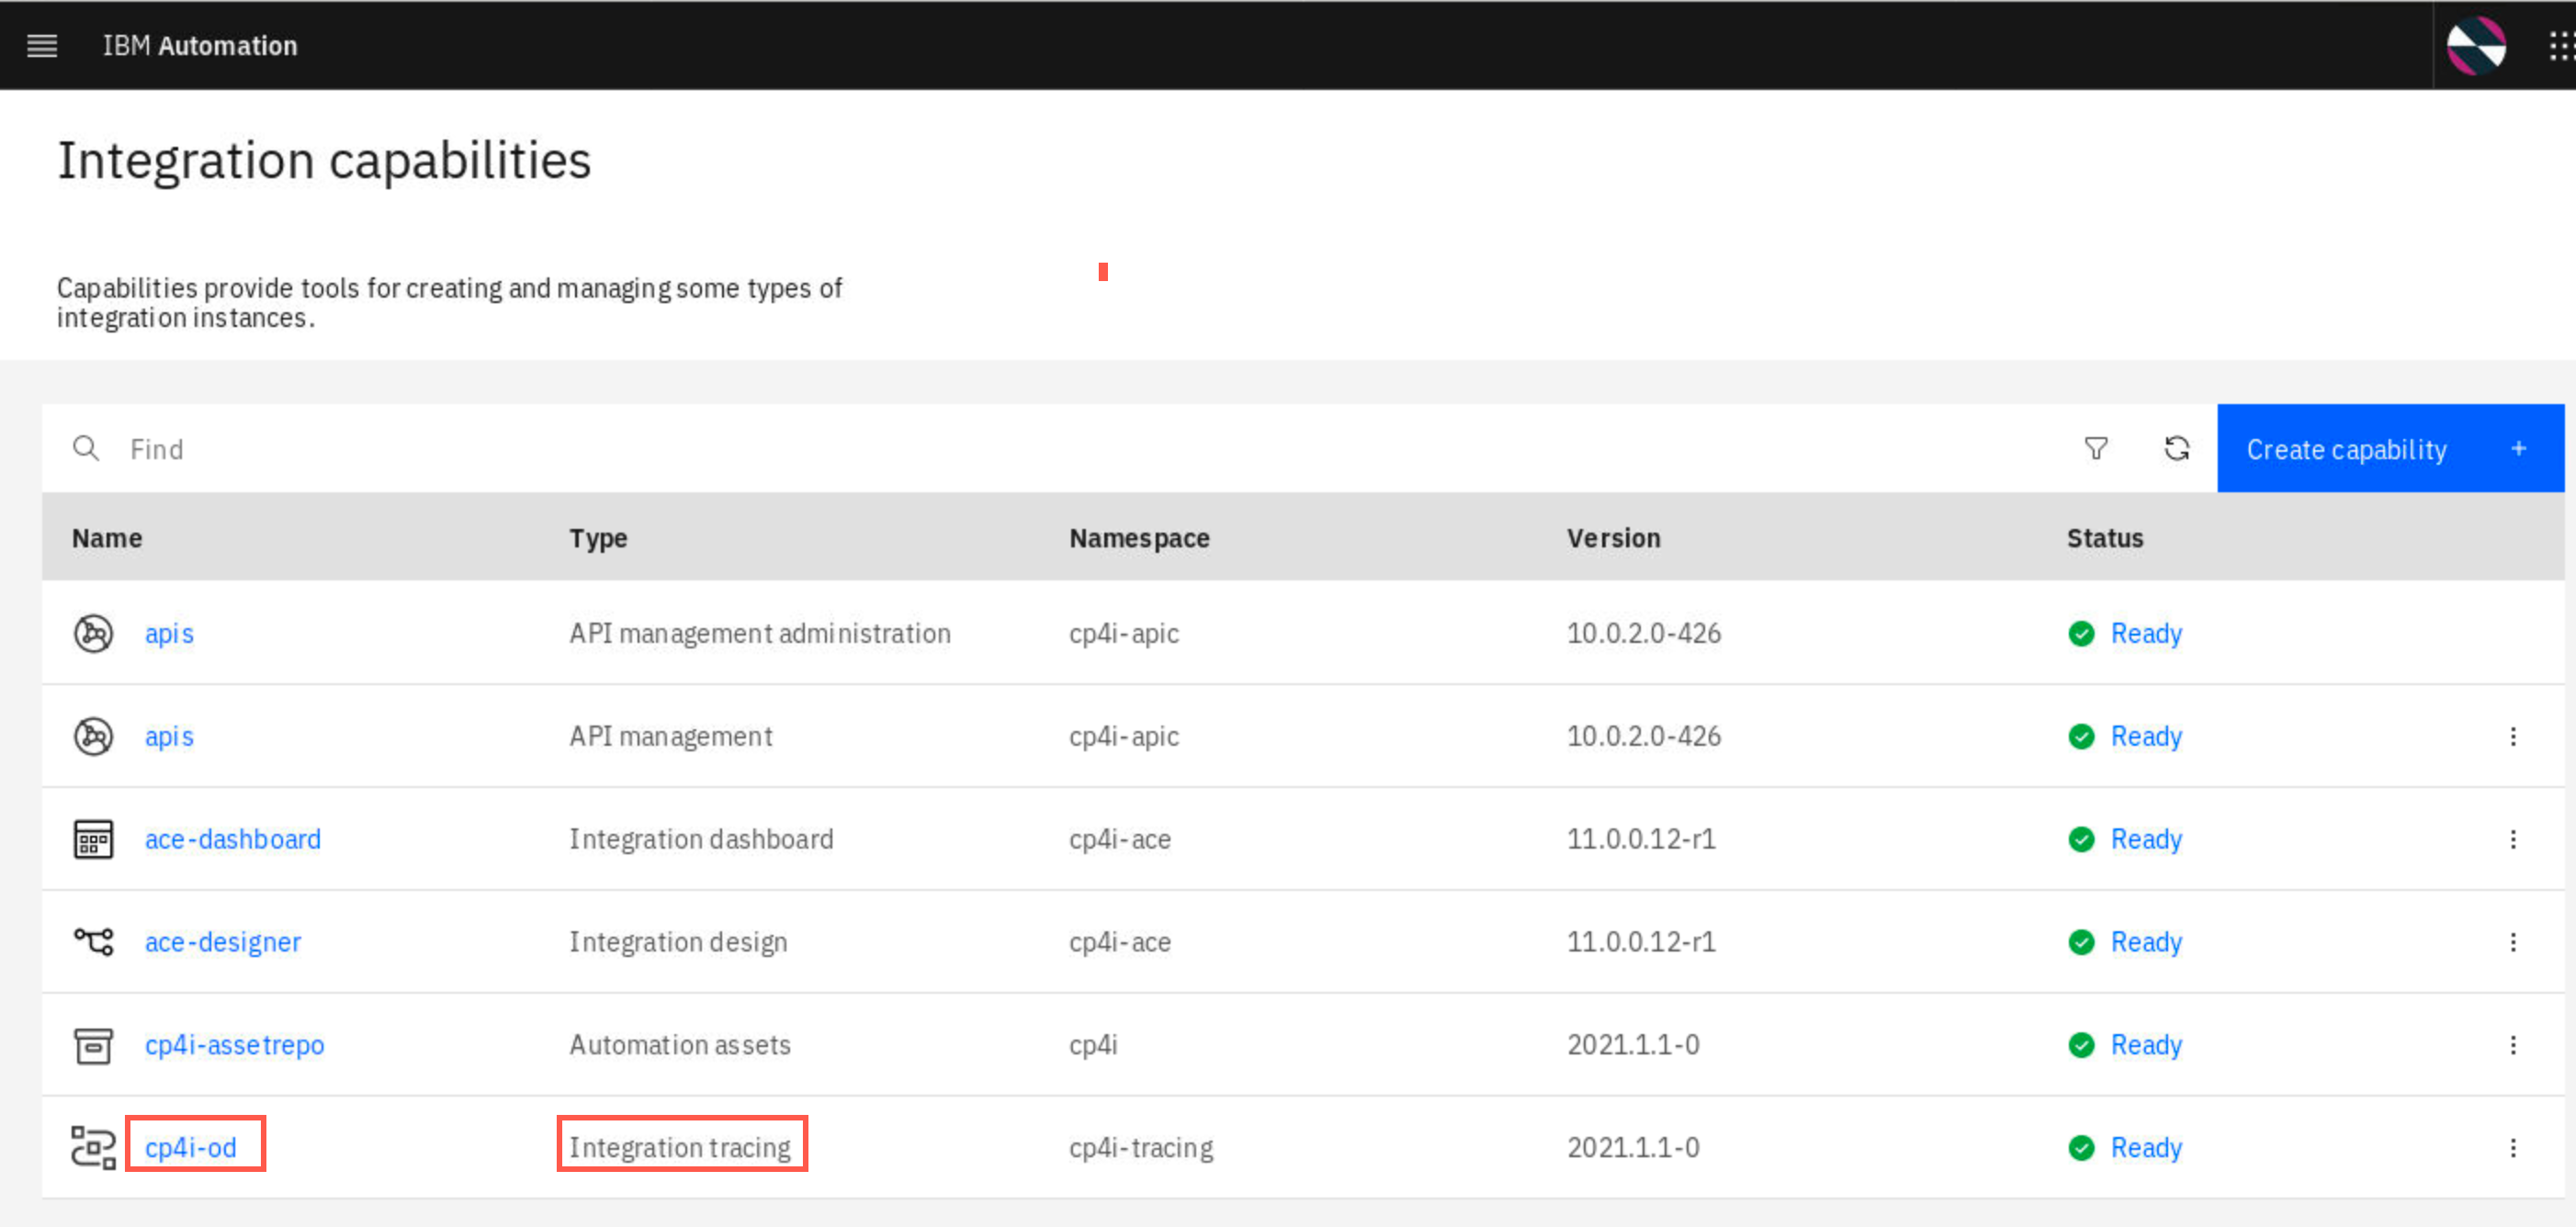Open overflow menu for ace-designer row
The width and height of the screenshot is (2576, 1227).
click(2513, 942)
